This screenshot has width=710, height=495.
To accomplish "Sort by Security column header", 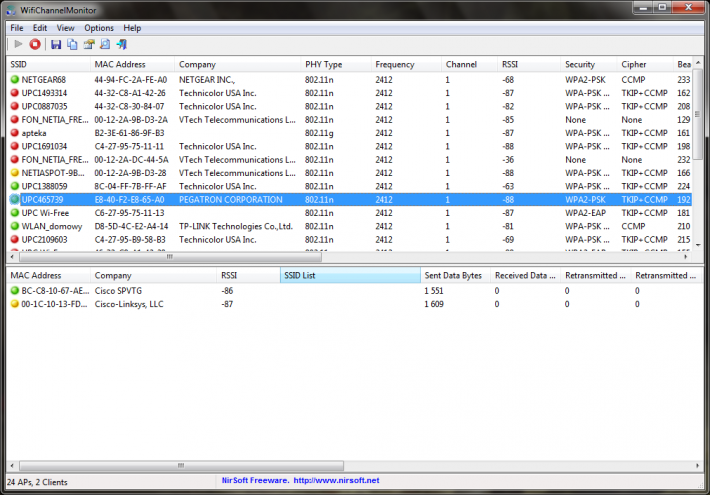I will [589, 64].
